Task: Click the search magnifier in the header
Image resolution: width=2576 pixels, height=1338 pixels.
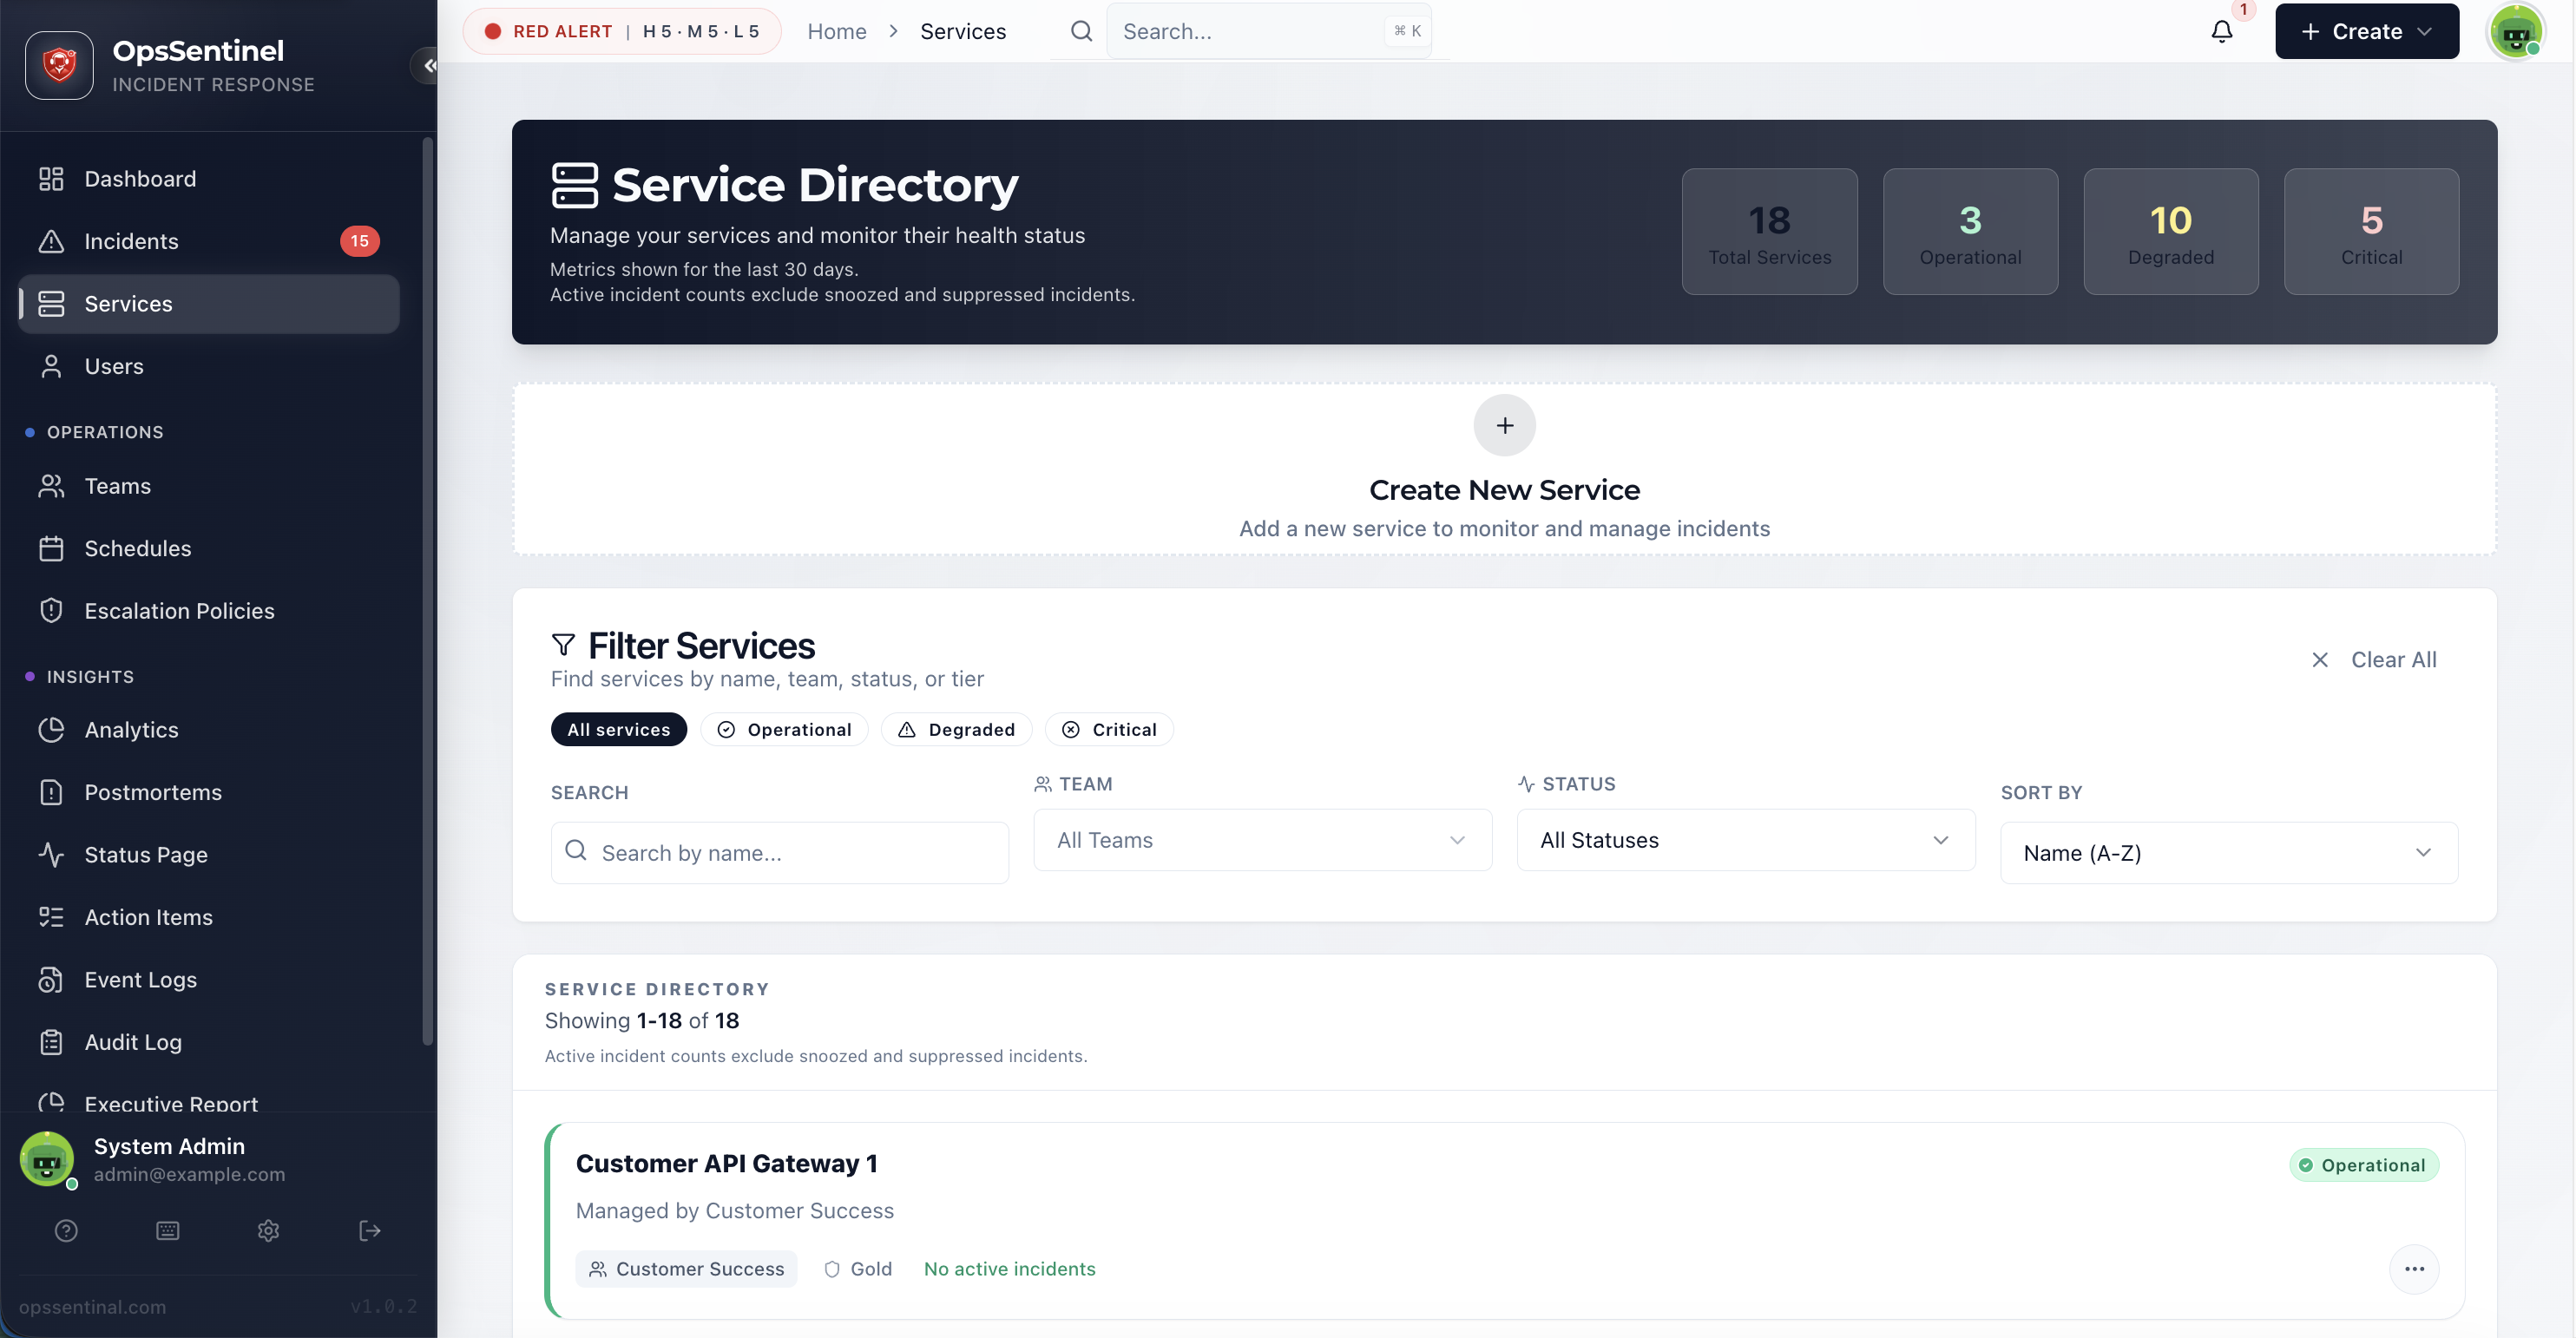Action: pos(1081,31)
